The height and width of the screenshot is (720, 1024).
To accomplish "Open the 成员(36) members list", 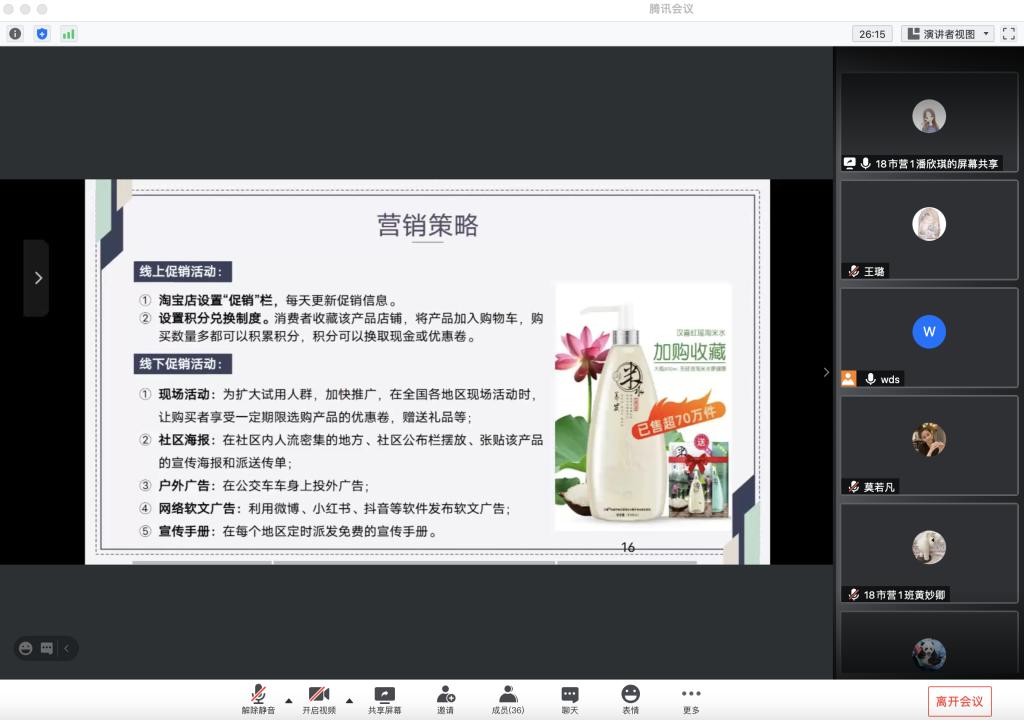I will (x=507, y=699).
